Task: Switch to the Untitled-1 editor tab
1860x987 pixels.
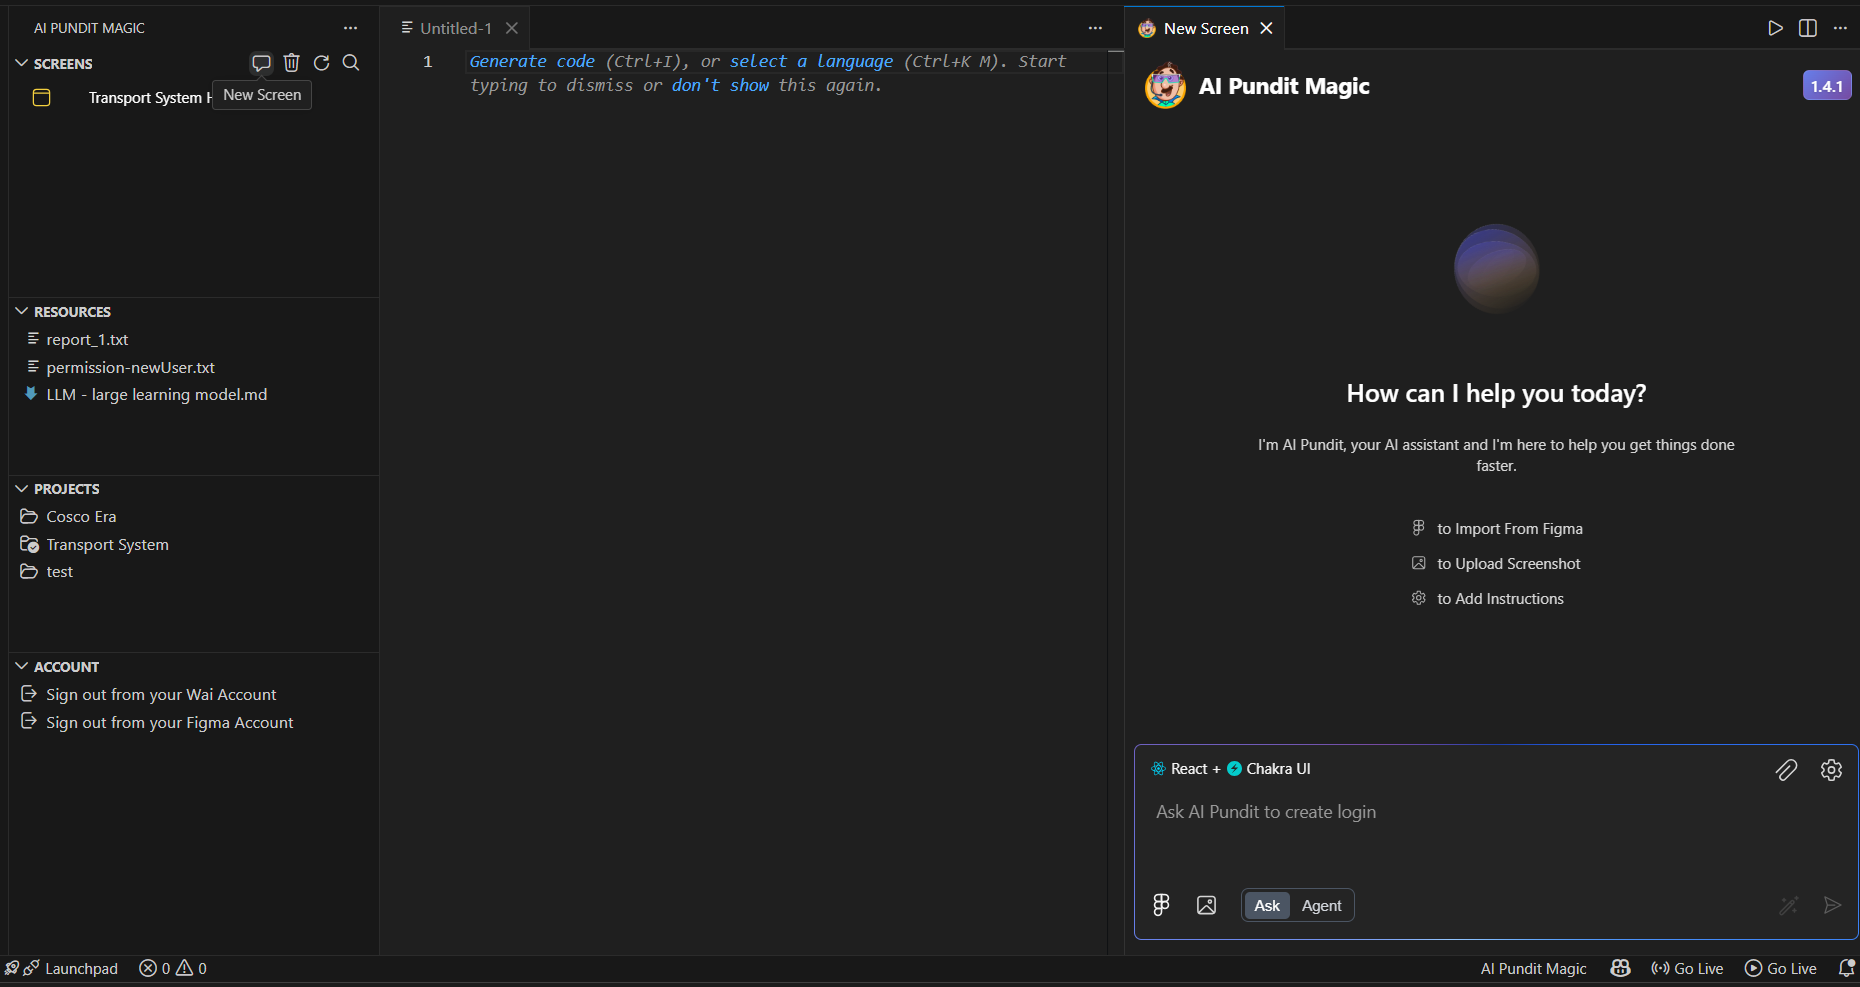Action: click(x=455, y=28)
